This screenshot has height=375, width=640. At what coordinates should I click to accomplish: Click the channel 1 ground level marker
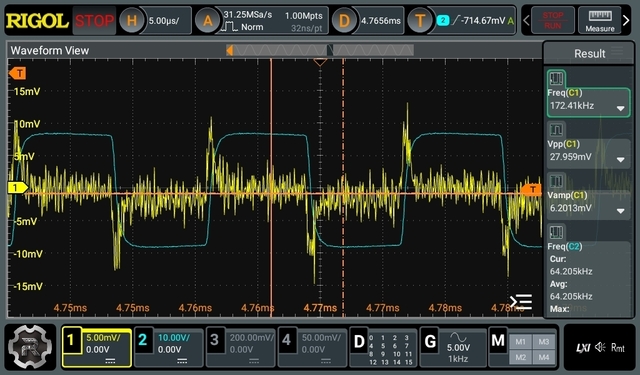pyautogui.click(x=18, y=188)
